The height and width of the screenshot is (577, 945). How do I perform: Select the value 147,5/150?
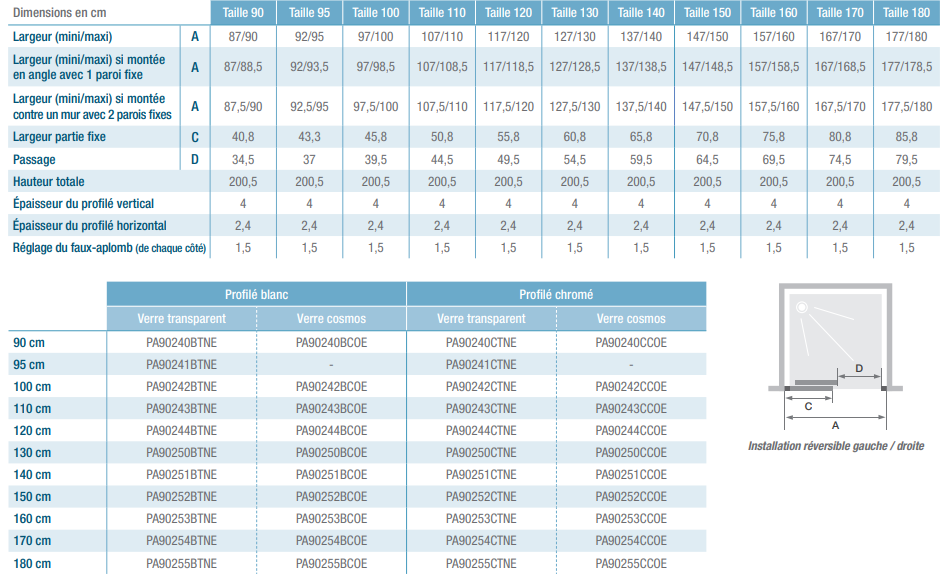(707, 107)
